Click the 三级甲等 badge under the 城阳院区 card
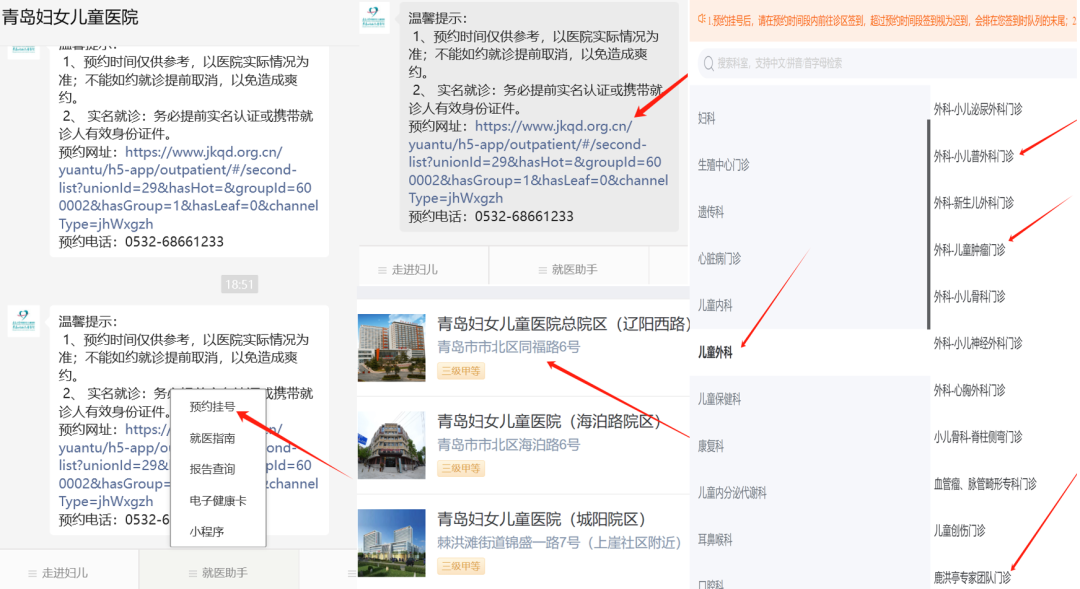 tap(461, 566)
